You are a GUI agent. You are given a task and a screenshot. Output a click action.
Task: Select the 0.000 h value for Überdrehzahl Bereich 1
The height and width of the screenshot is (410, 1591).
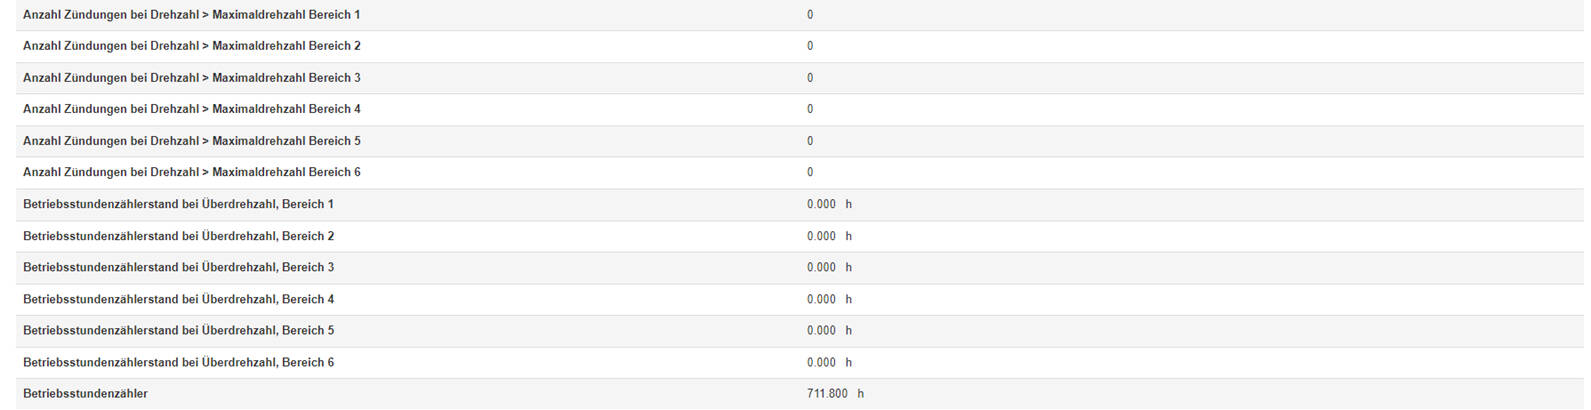829,204
